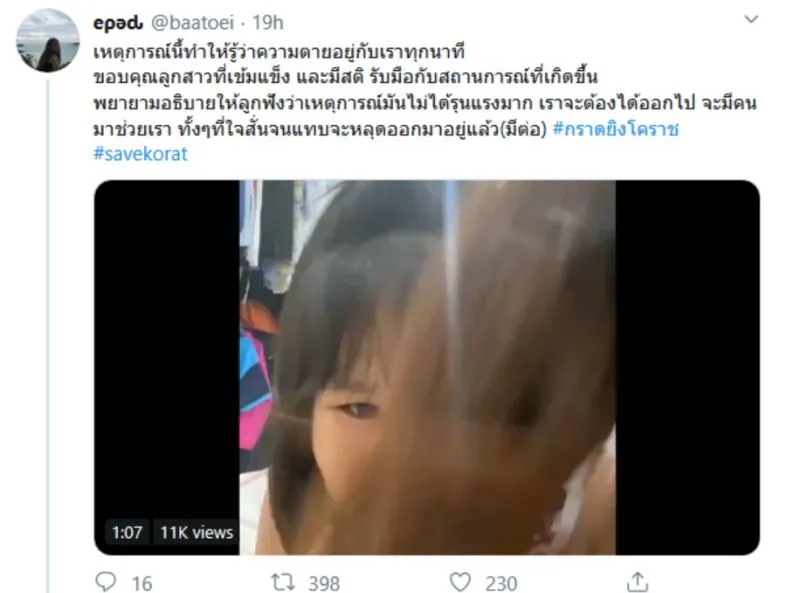Screen dimensions: 800x593
Task: Open the #savekorat hashtag
Action: point(140,154)
